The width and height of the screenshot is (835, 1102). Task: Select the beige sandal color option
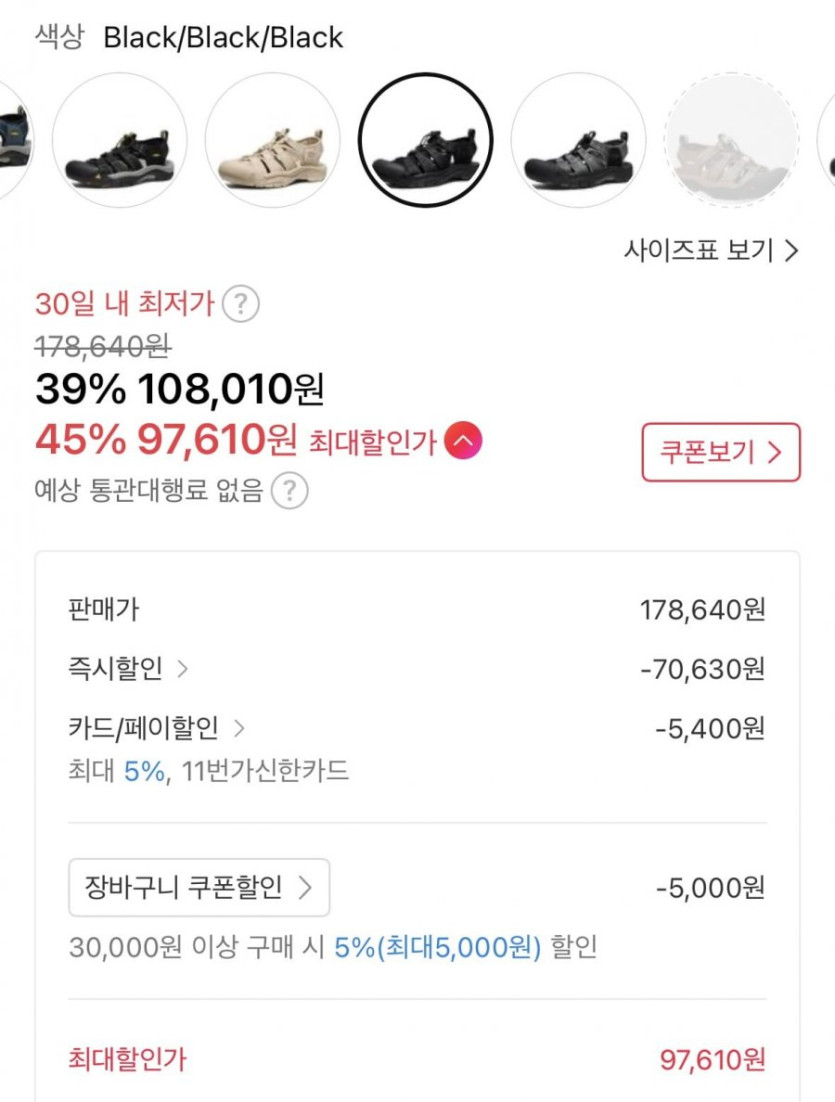(x=272, y=140)
